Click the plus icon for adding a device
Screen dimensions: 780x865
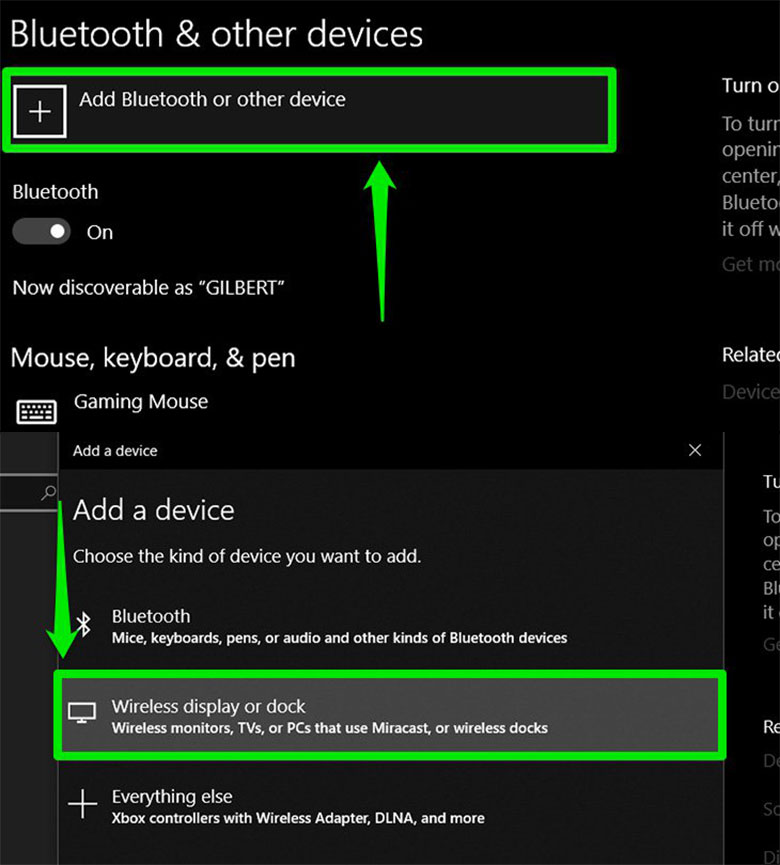pyautogui.click(x=40, y=110)
